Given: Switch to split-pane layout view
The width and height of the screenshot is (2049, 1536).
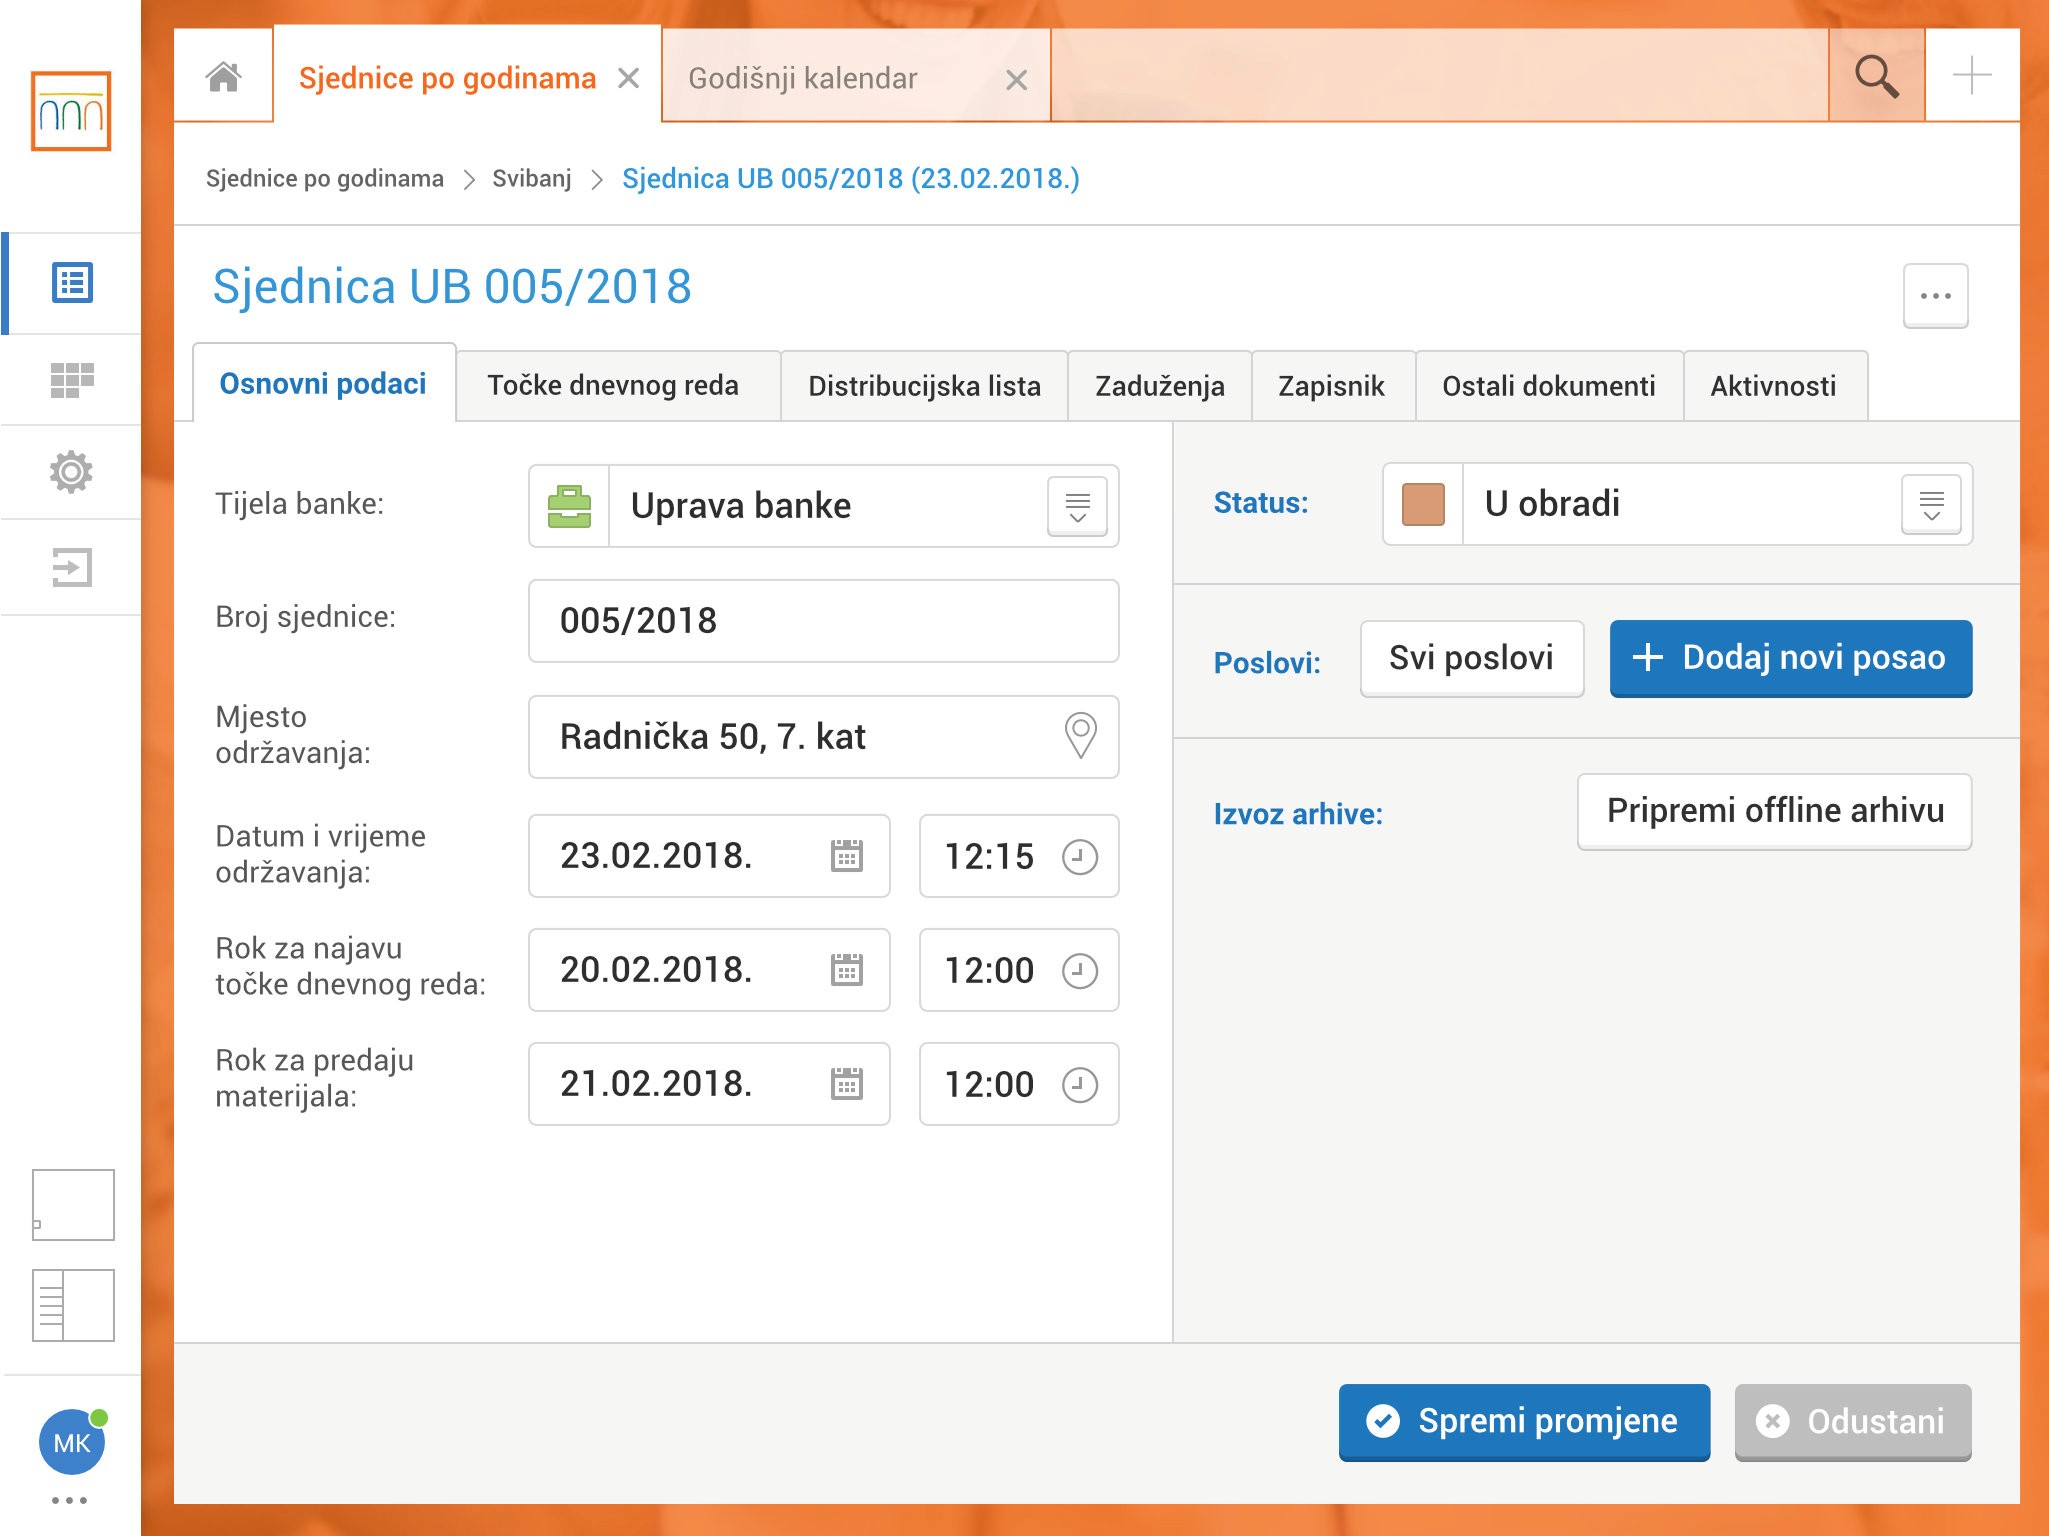Looking at the screenshot, I should point(73,1305).
